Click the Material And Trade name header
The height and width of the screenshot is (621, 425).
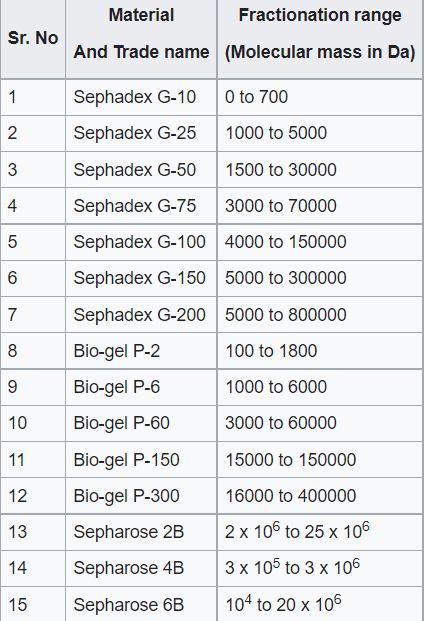pyautogui.click(x=141, y=39)
